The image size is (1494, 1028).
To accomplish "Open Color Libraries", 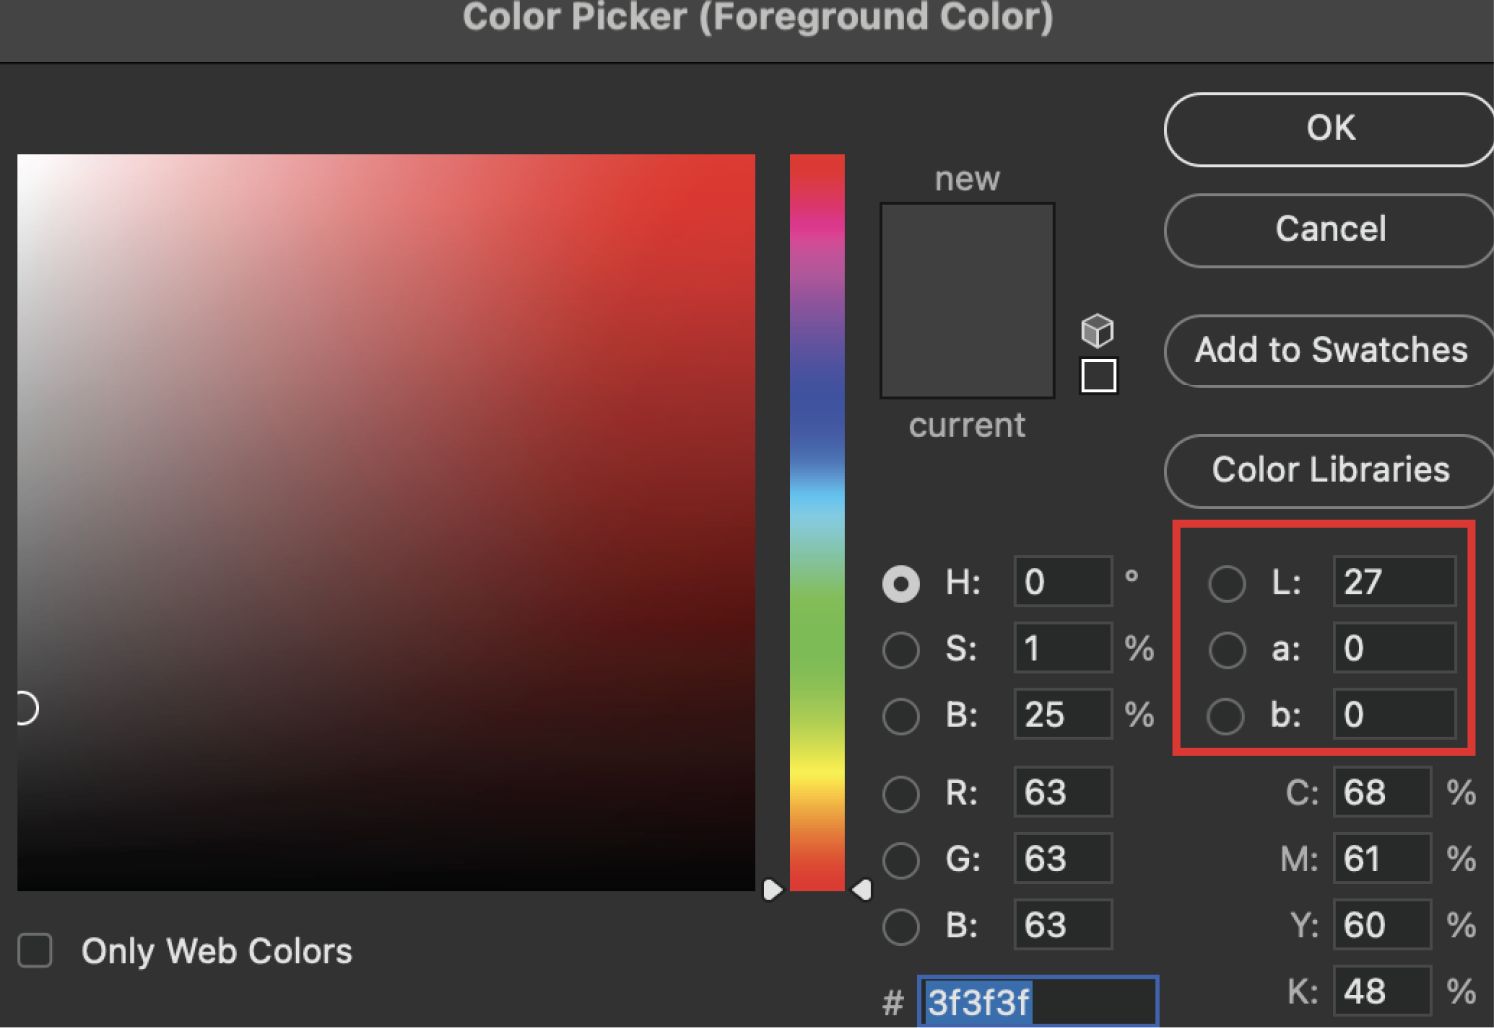I will 1330,471.
